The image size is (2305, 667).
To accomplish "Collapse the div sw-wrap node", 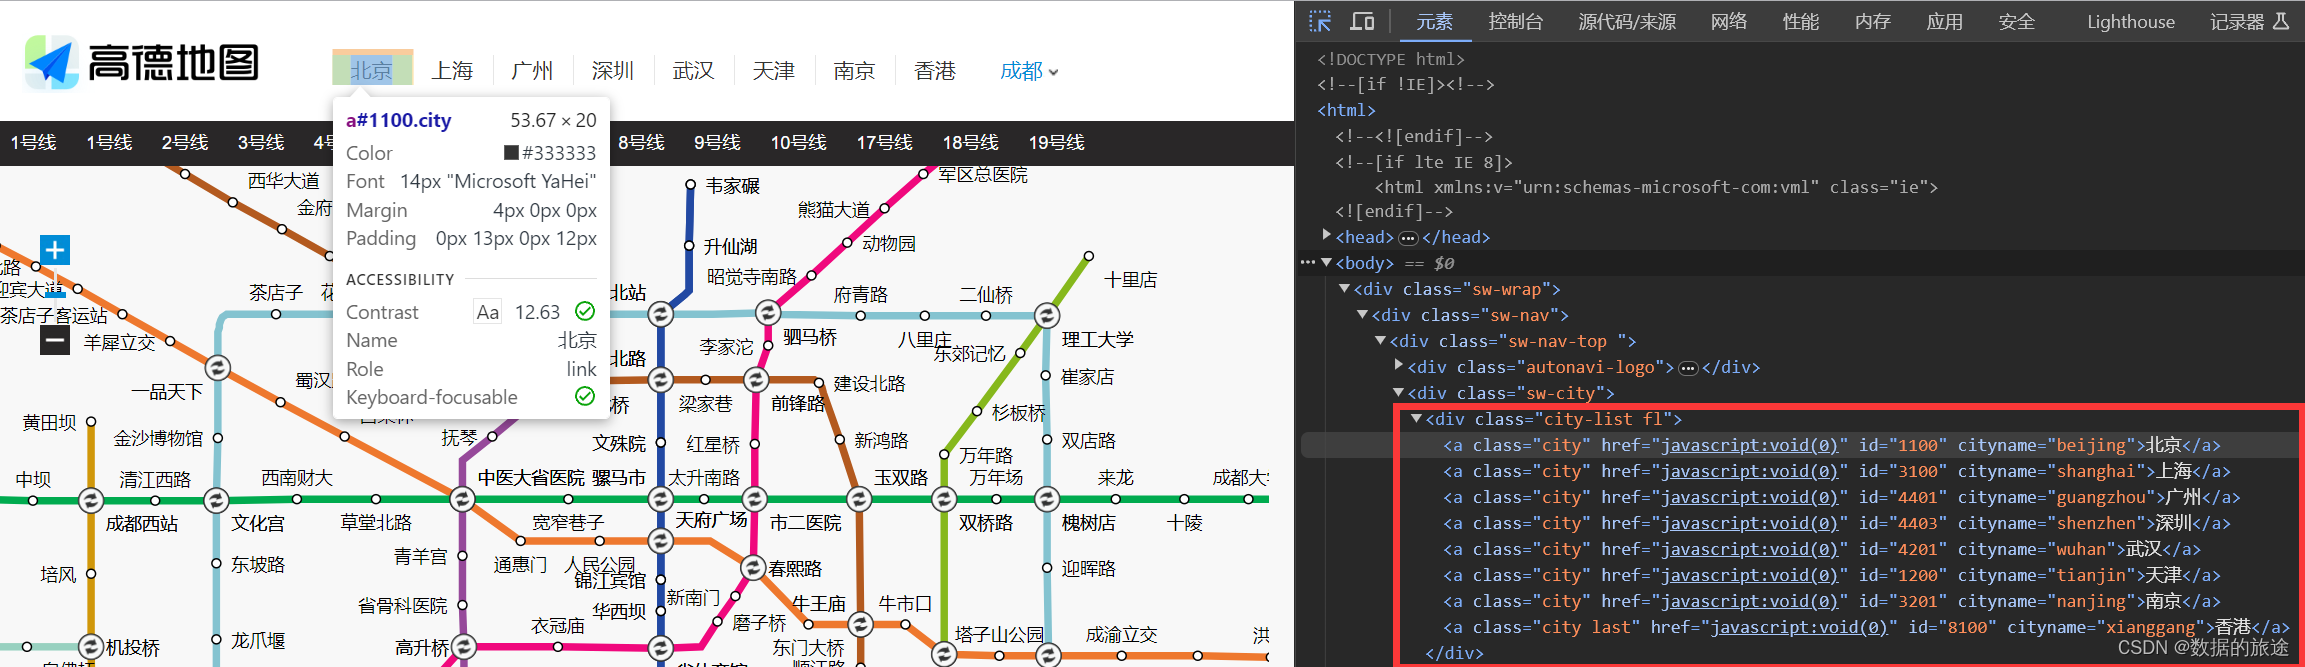I will point(1345,289).
